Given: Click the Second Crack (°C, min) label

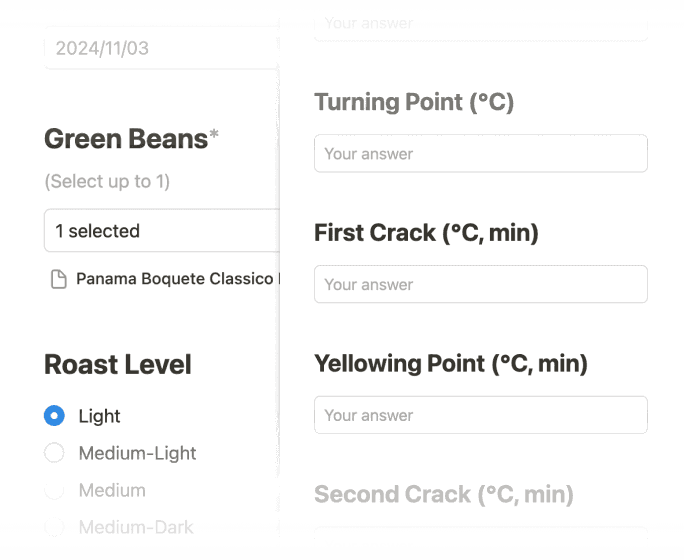Looking at the screenshot, I should pyautogui.click(x=443, y=494).
